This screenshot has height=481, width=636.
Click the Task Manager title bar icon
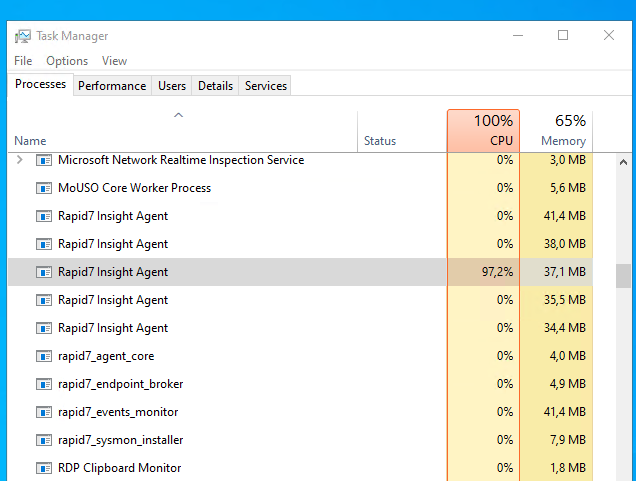(x=23, y=36)
